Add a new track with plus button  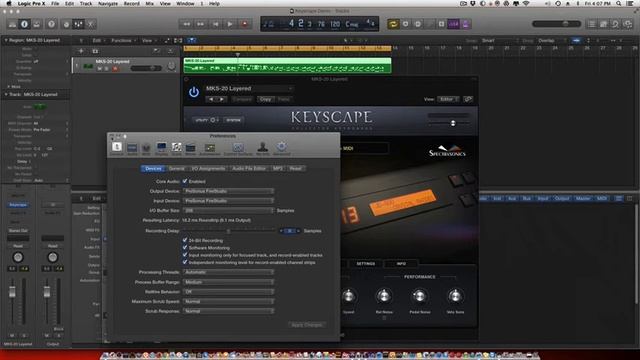pos(81,51)
